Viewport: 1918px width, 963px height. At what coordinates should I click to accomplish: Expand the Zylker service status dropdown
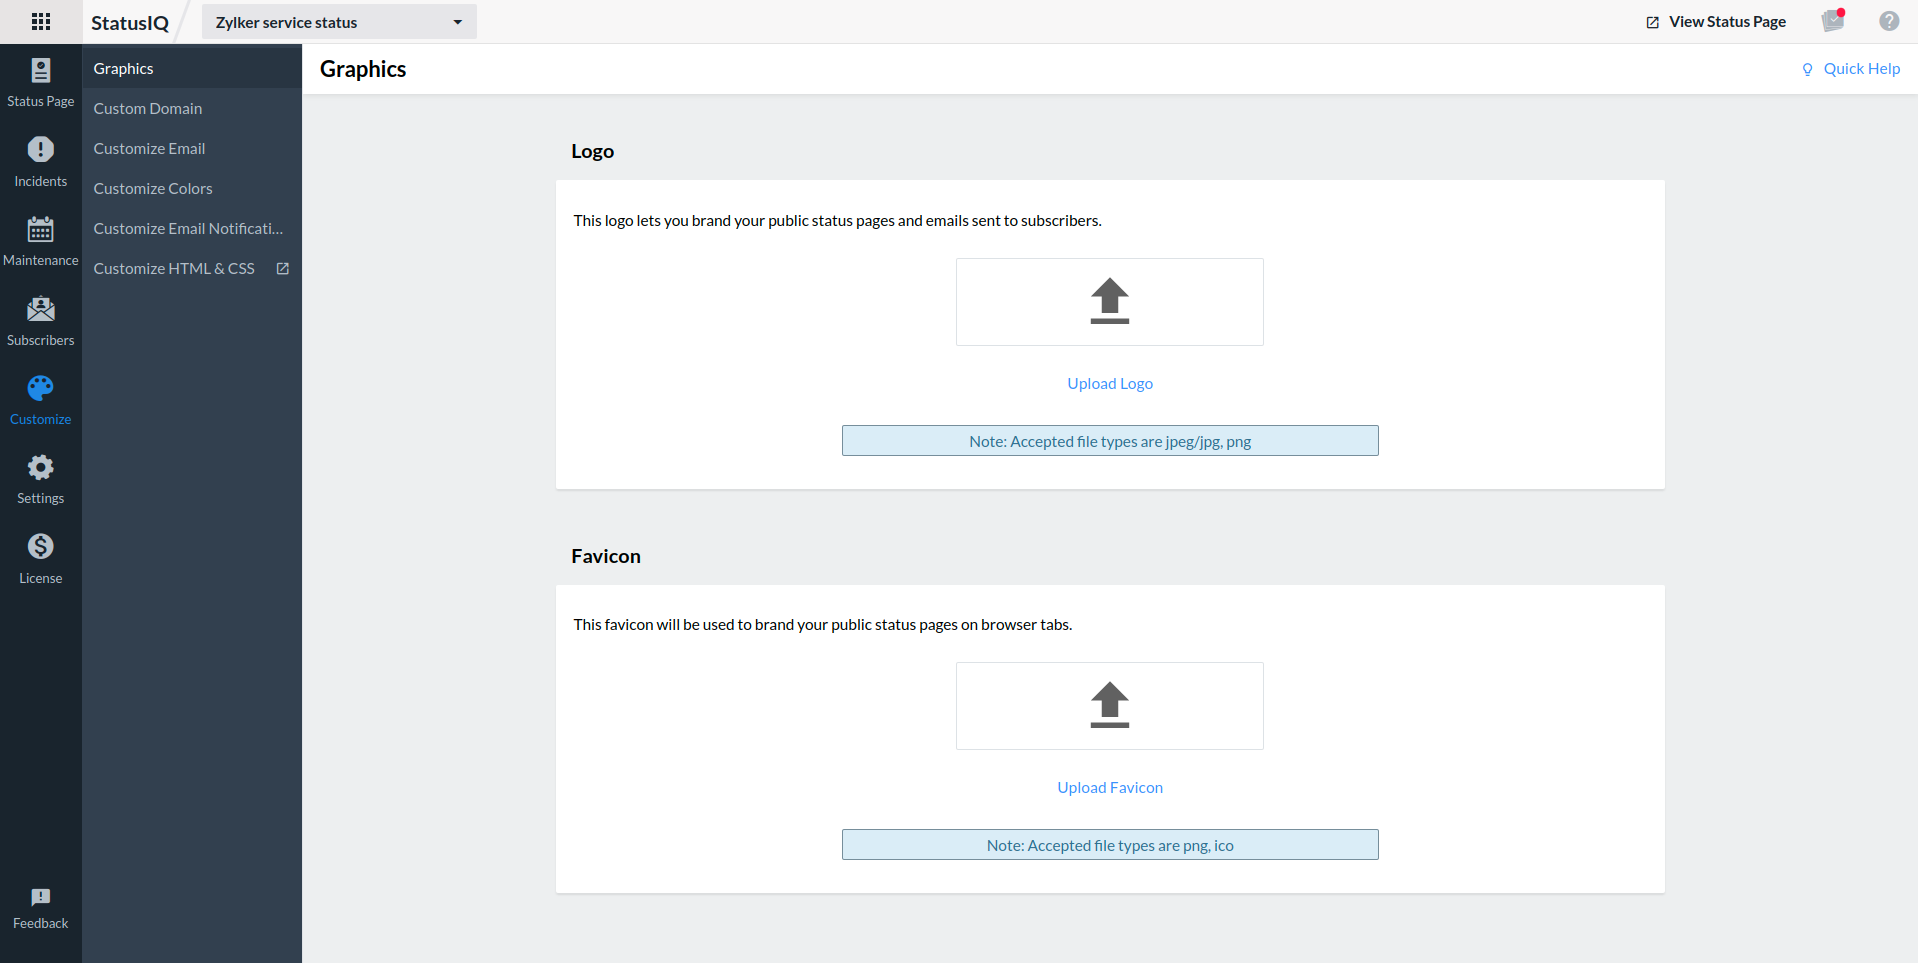pyautogui.click(x=339, y=22)
